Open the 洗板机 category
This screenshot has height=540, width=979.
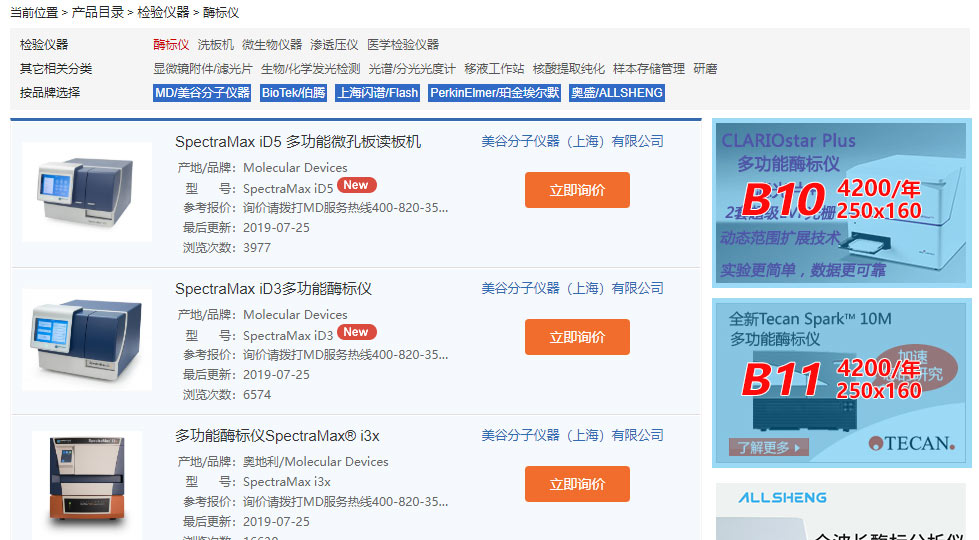click(x=215, y=45)
